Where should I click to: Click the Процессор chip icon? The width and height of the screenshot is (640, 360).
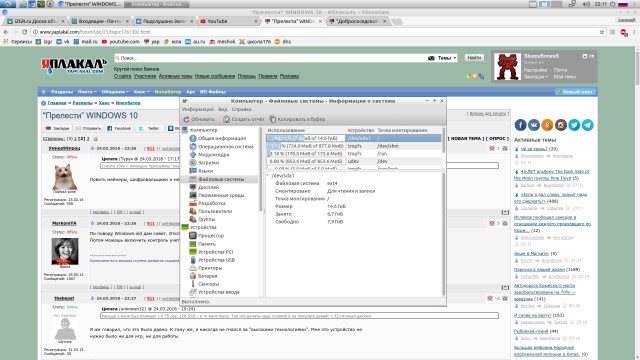click(x=193, y=236)
